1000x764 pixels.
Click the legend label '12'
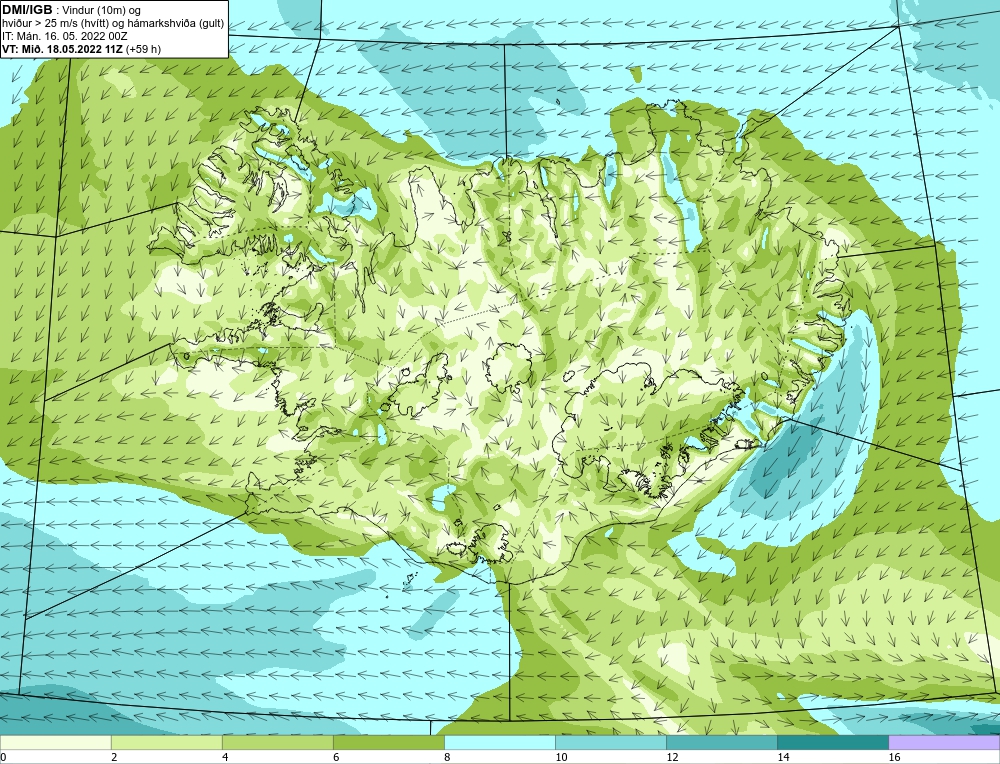[672, 757]
